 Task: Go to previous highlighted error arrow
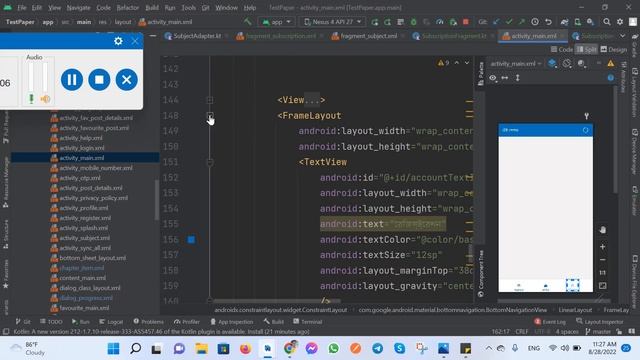pos(457,63)
